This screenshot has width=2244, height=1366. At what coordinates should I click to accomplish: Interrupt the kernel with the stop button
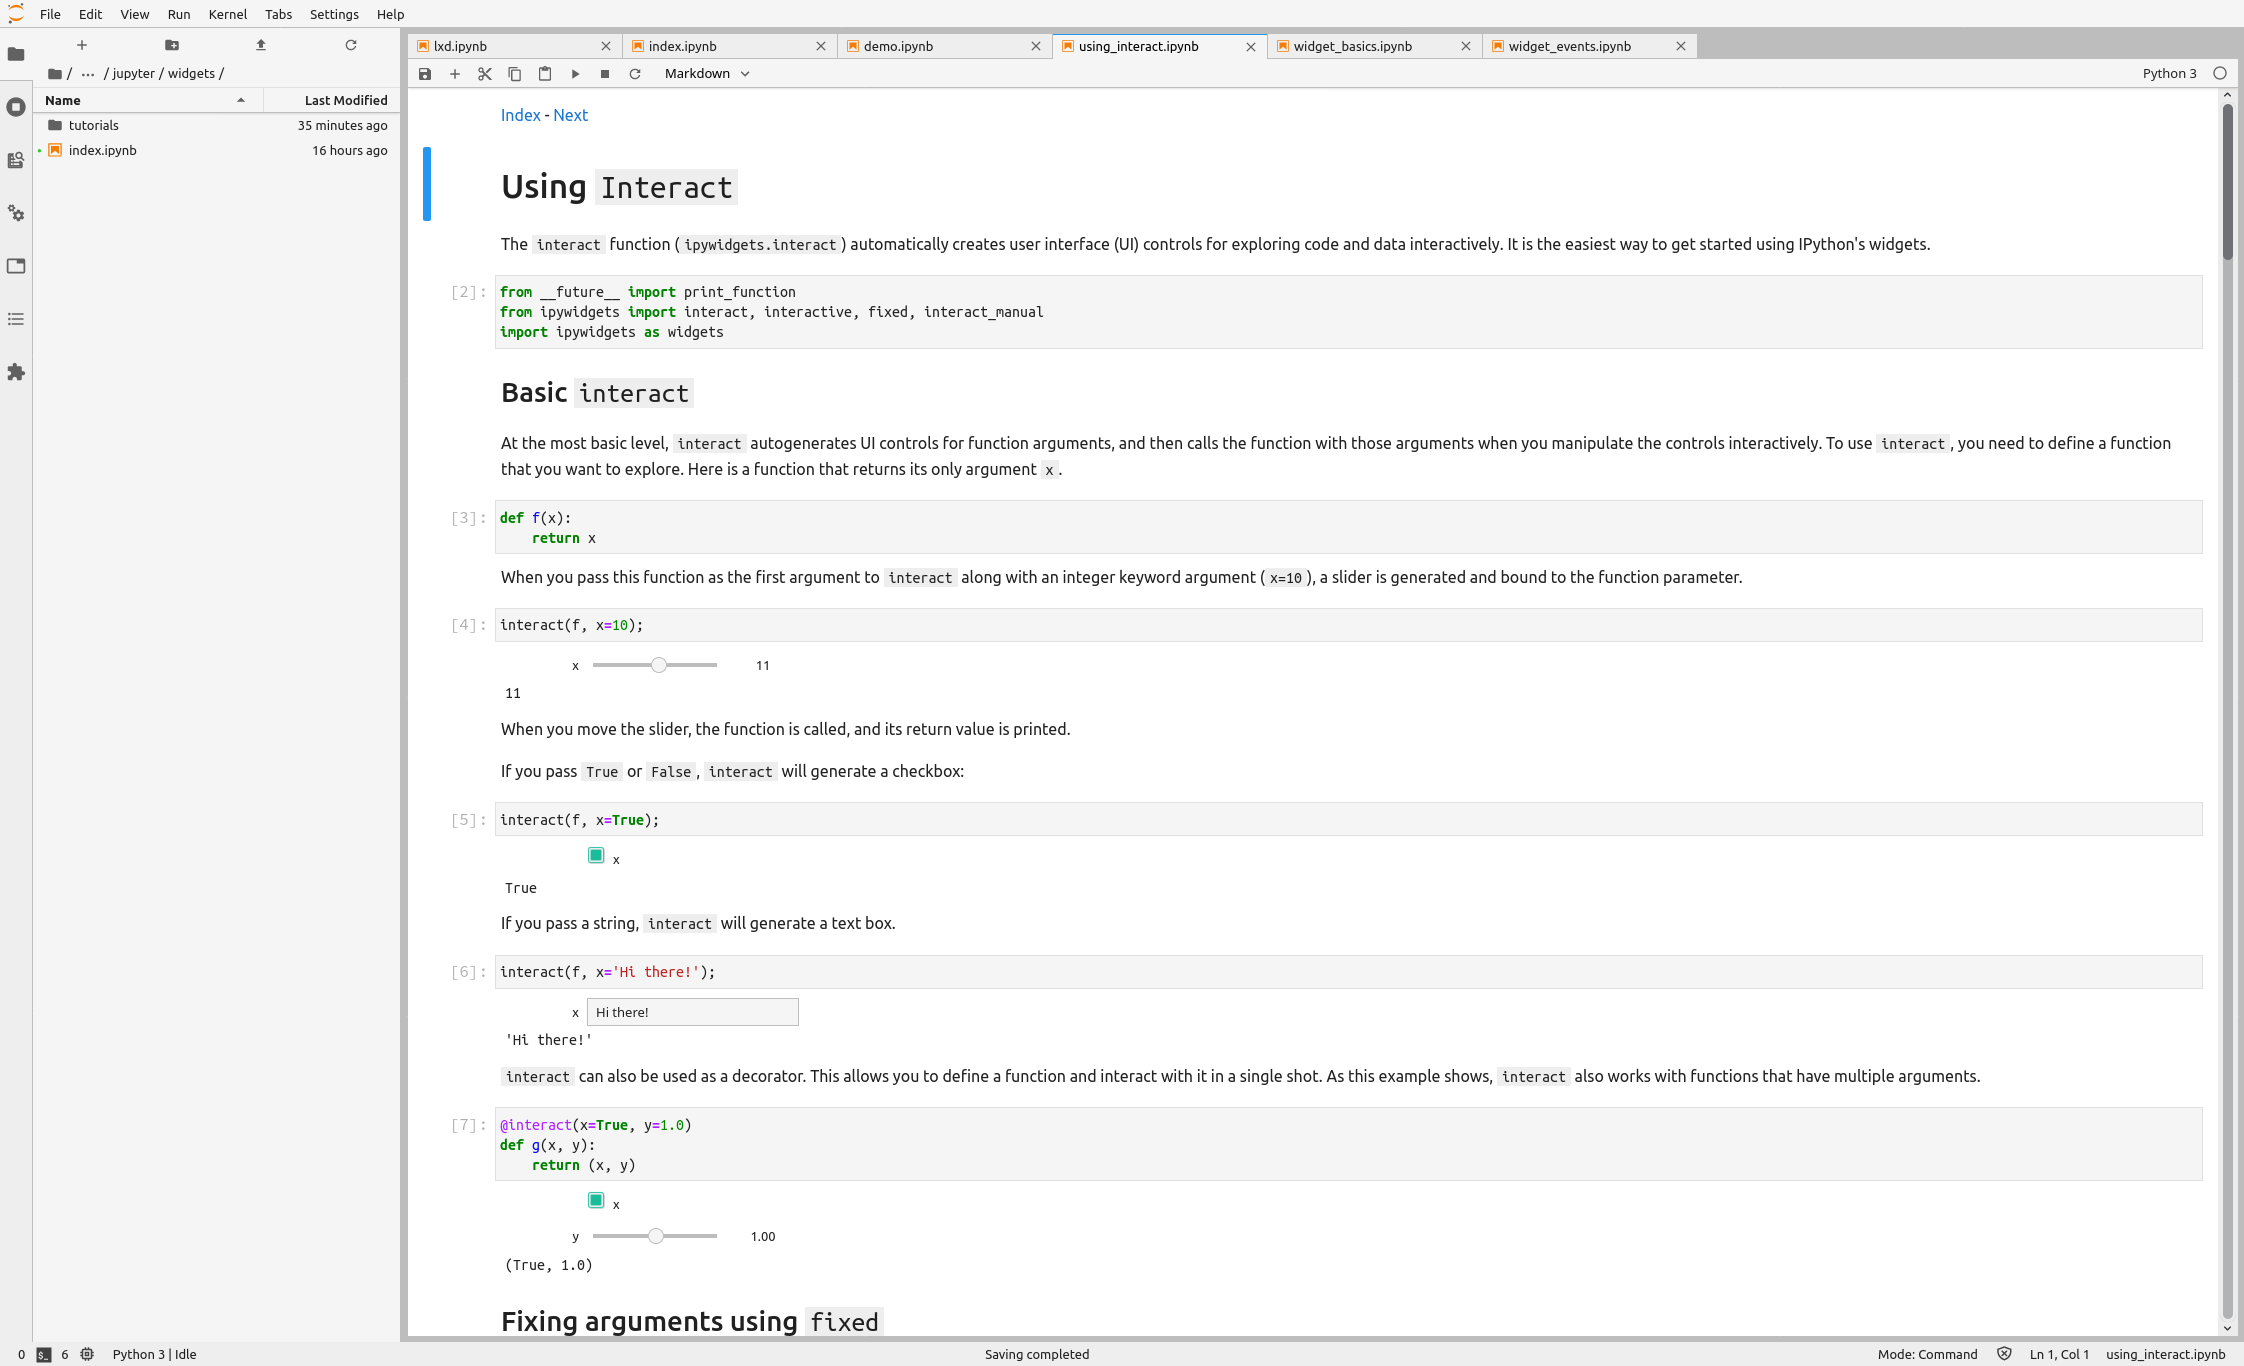605,74
